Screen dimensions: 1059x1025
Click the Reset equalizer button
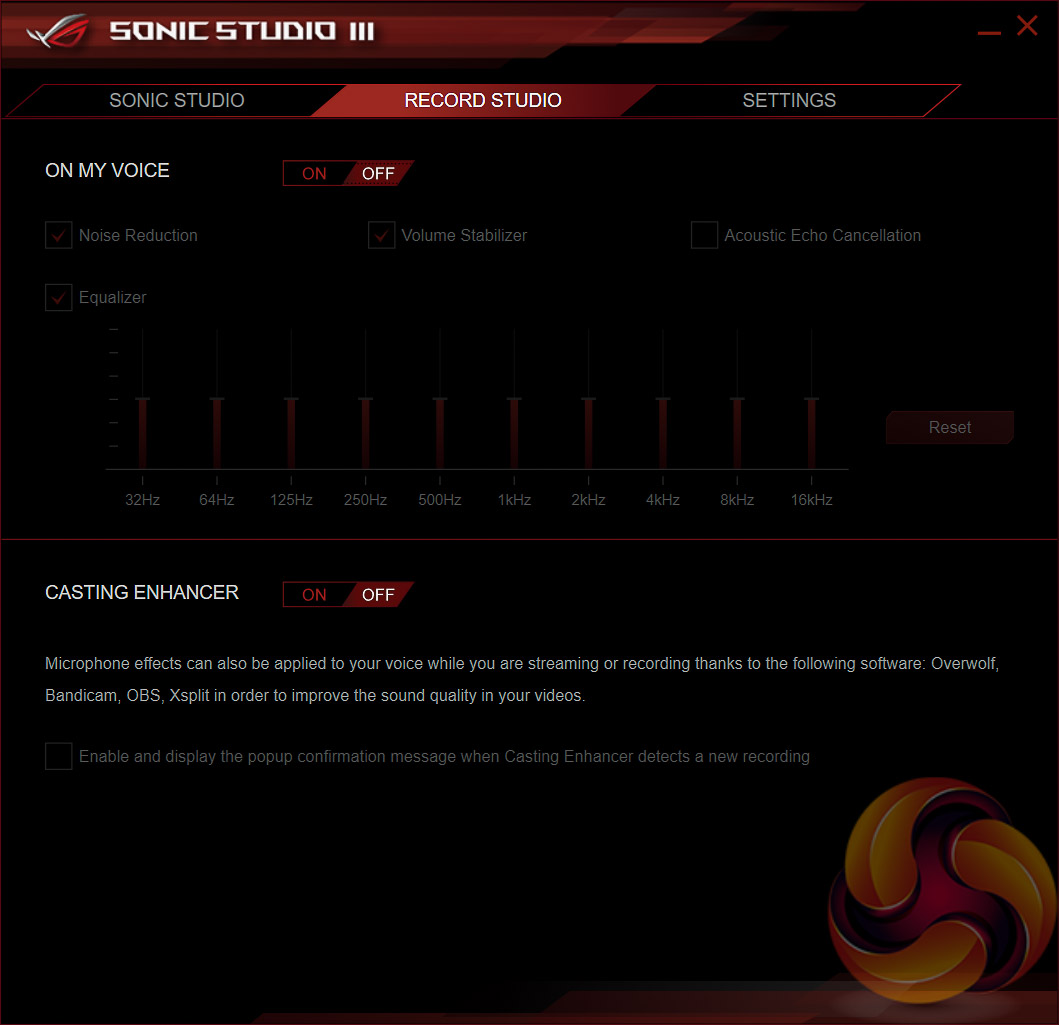950,427
